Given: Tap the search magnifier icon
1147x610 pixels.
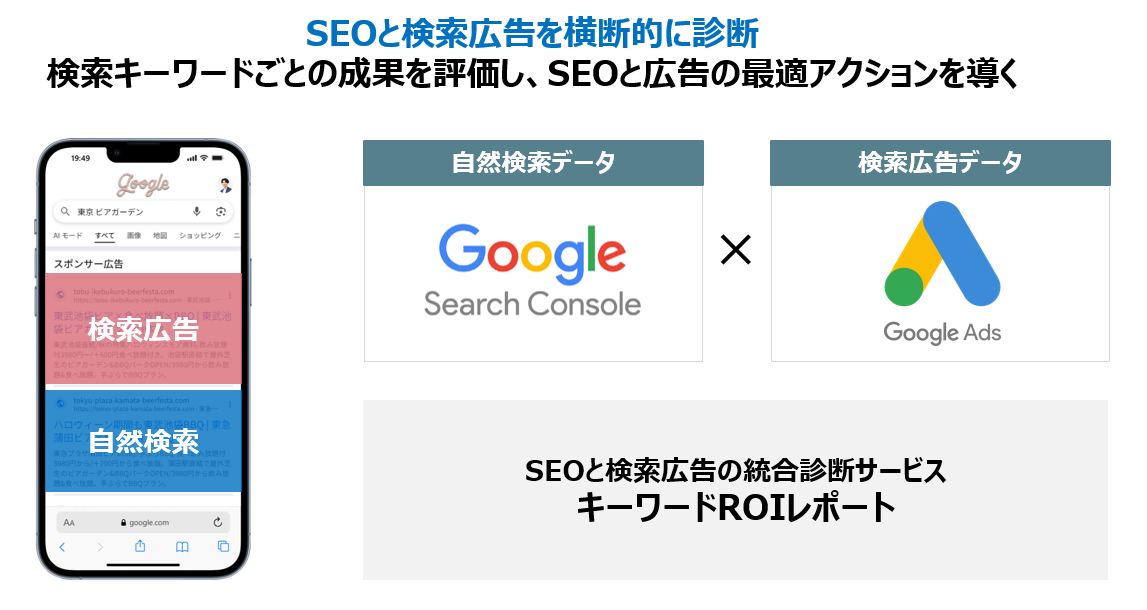Looking at the screenshot, I should 66,212.
